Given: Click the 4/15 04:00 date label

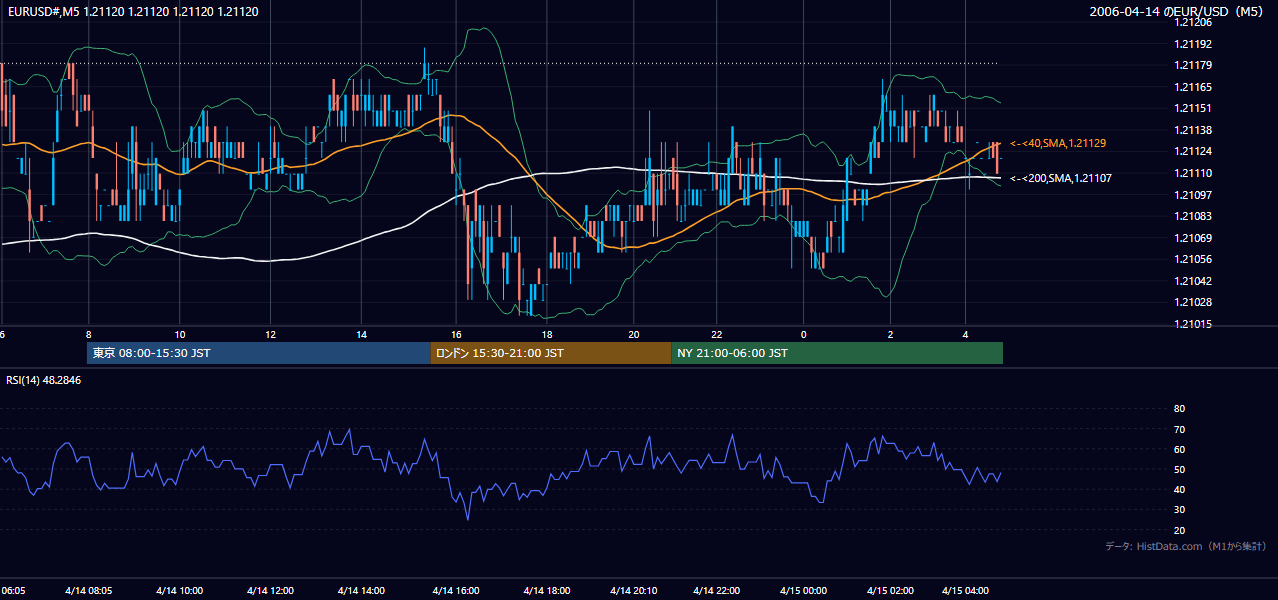Looking at the screenshot, I should point(967,591).
